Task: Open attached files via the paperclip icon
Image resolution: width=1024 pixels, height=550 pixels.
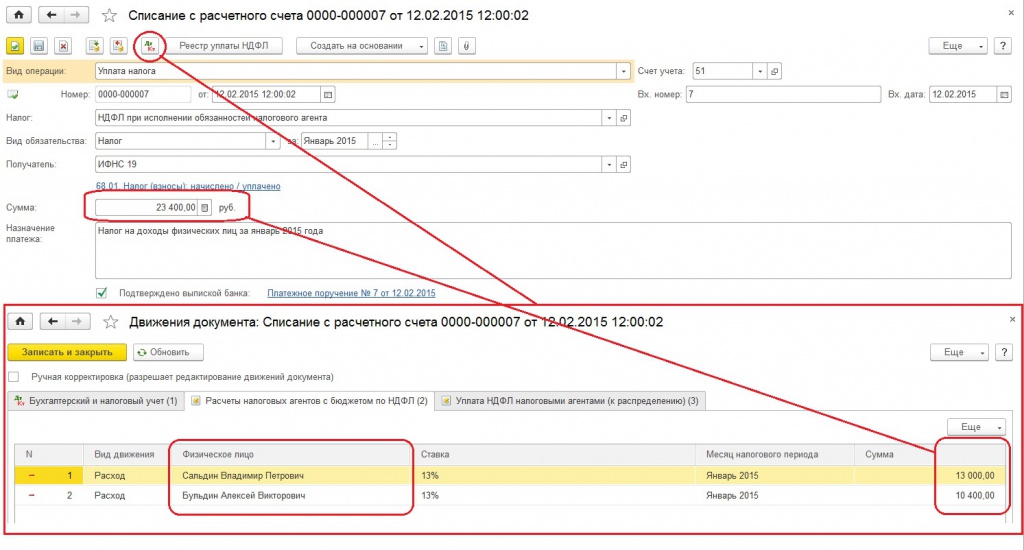Action: 466,46
